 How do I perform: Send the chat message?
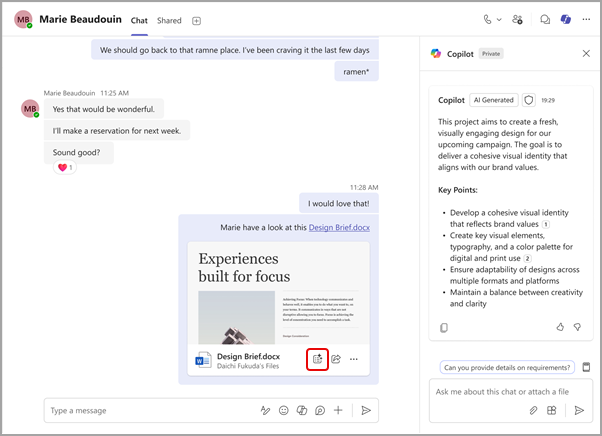click(366, 410)
